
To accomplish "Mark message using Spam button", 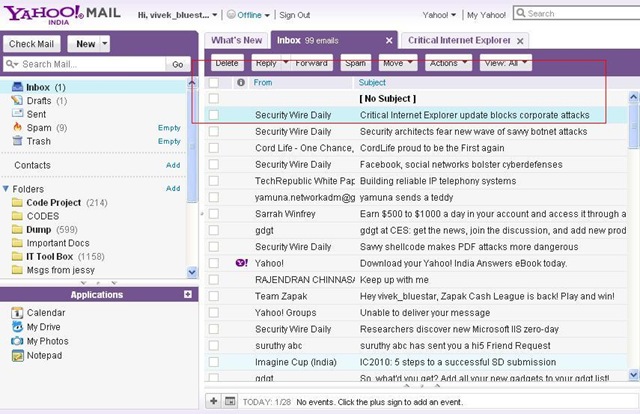I will 356,63.
